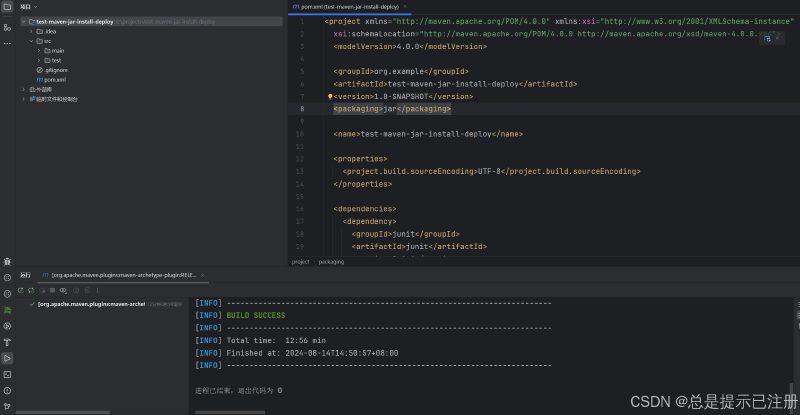Screen dimensions: 800x415
Task: Open the green Maven/Spring tool icon
Action: 7,310
